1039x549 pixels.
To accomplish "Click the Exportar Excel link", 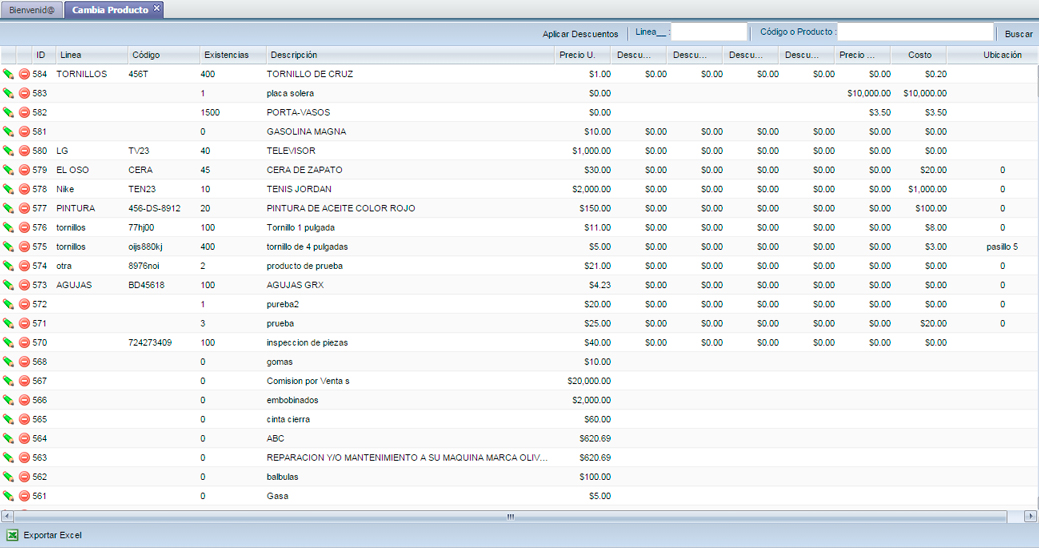I will tap(52, 535).
